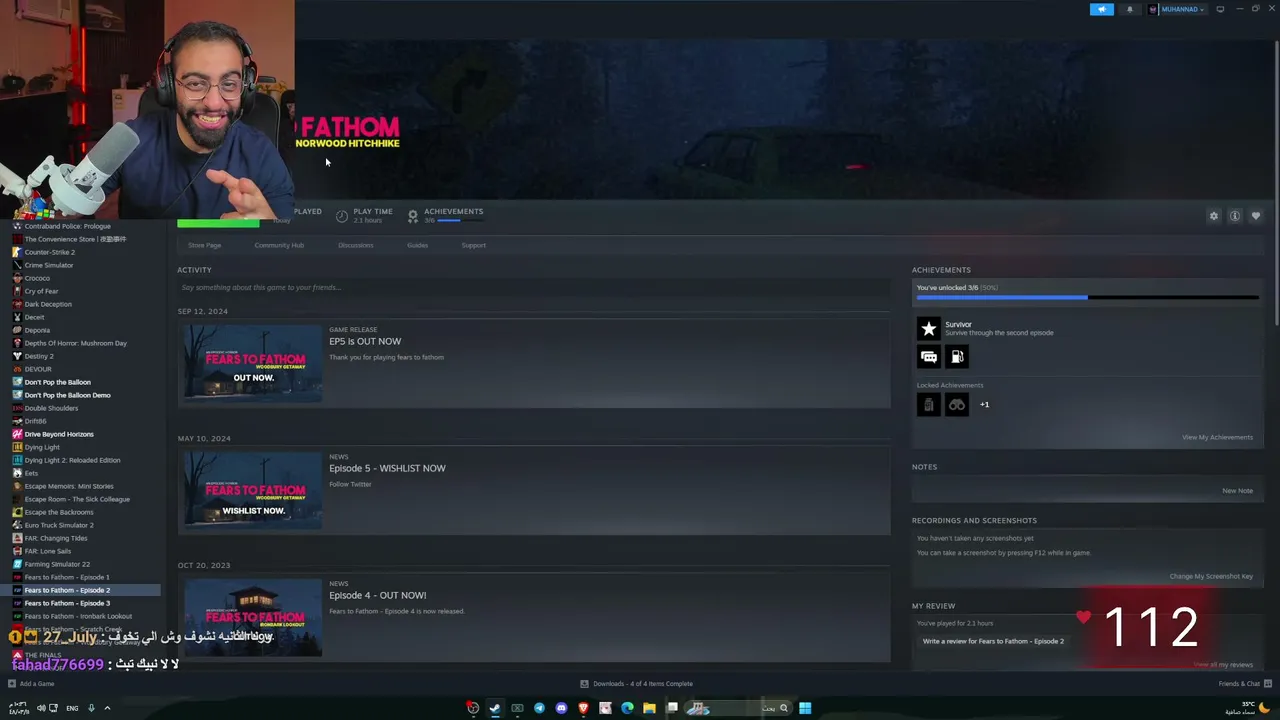Open 'Episode 4 - OUT NOW!' news title
This screenshot has width=1280, height=720.
coord(377,596)
